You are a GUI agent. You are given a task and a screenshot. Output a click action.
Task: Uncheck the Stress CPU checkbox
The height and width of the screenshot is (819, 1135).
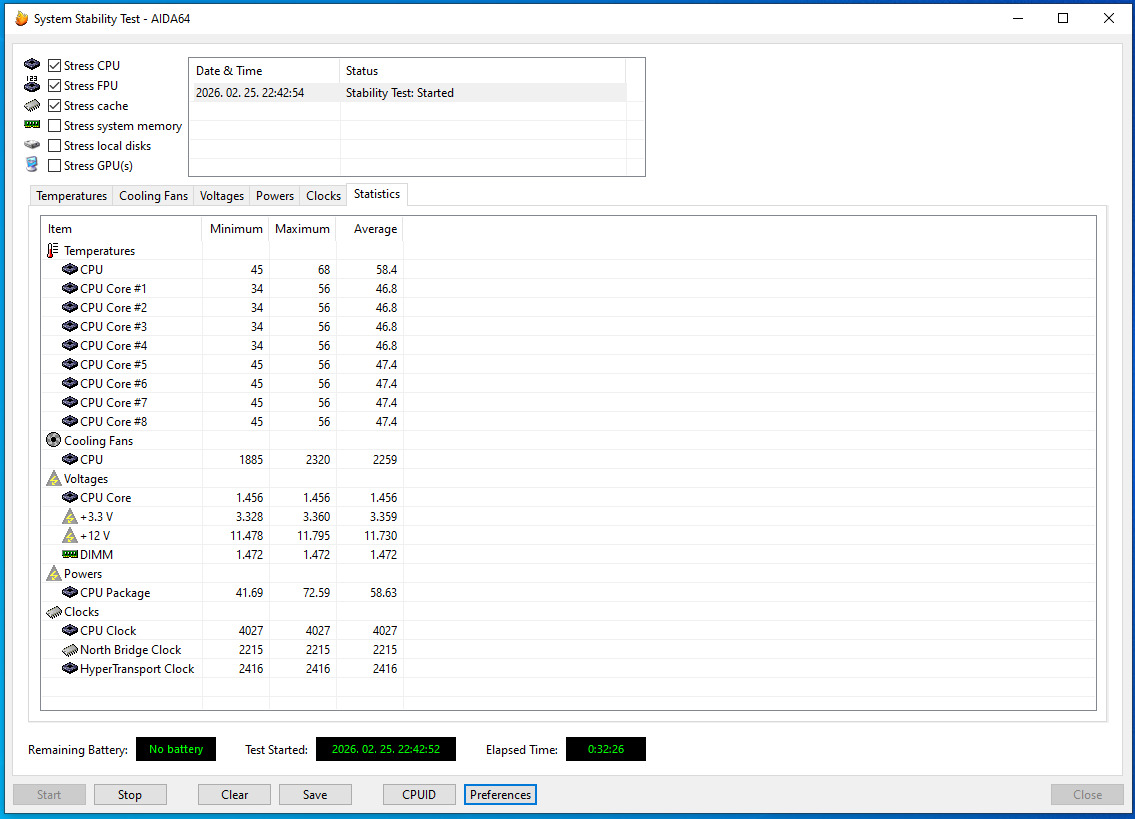pos(54,65)
